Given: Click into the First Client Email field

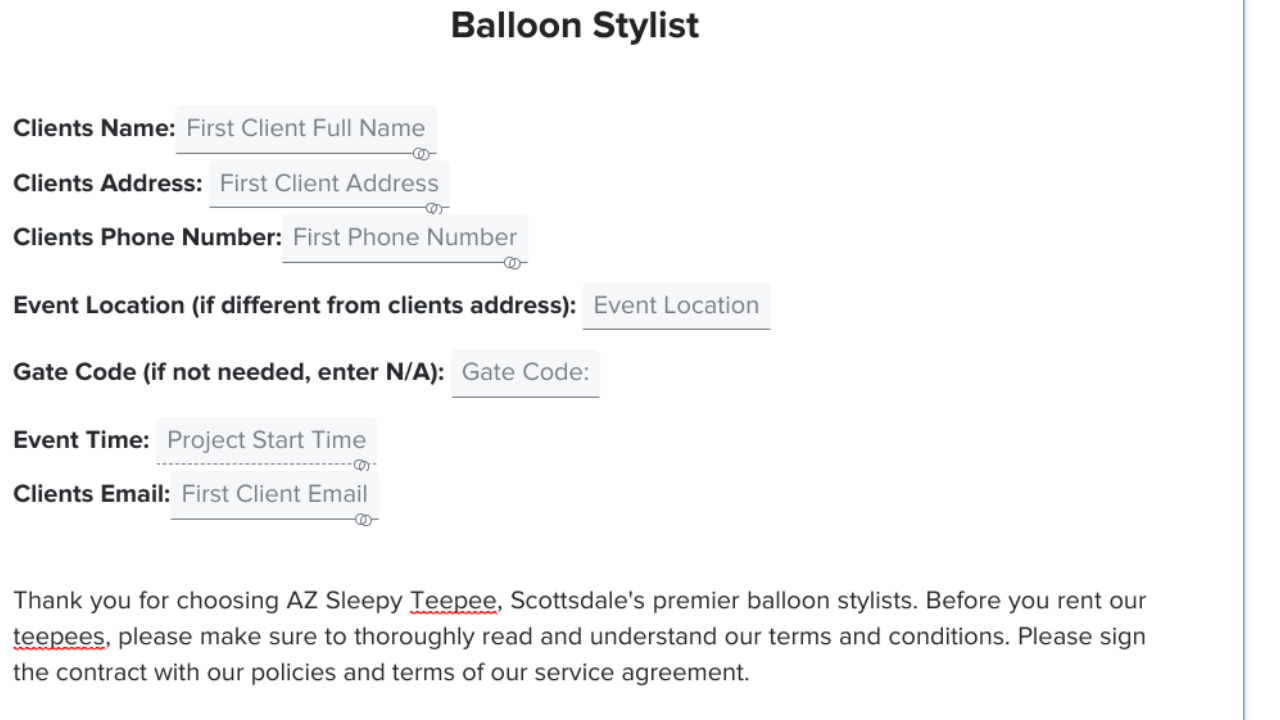Looking at the screenshot, I should coord(274,495).
